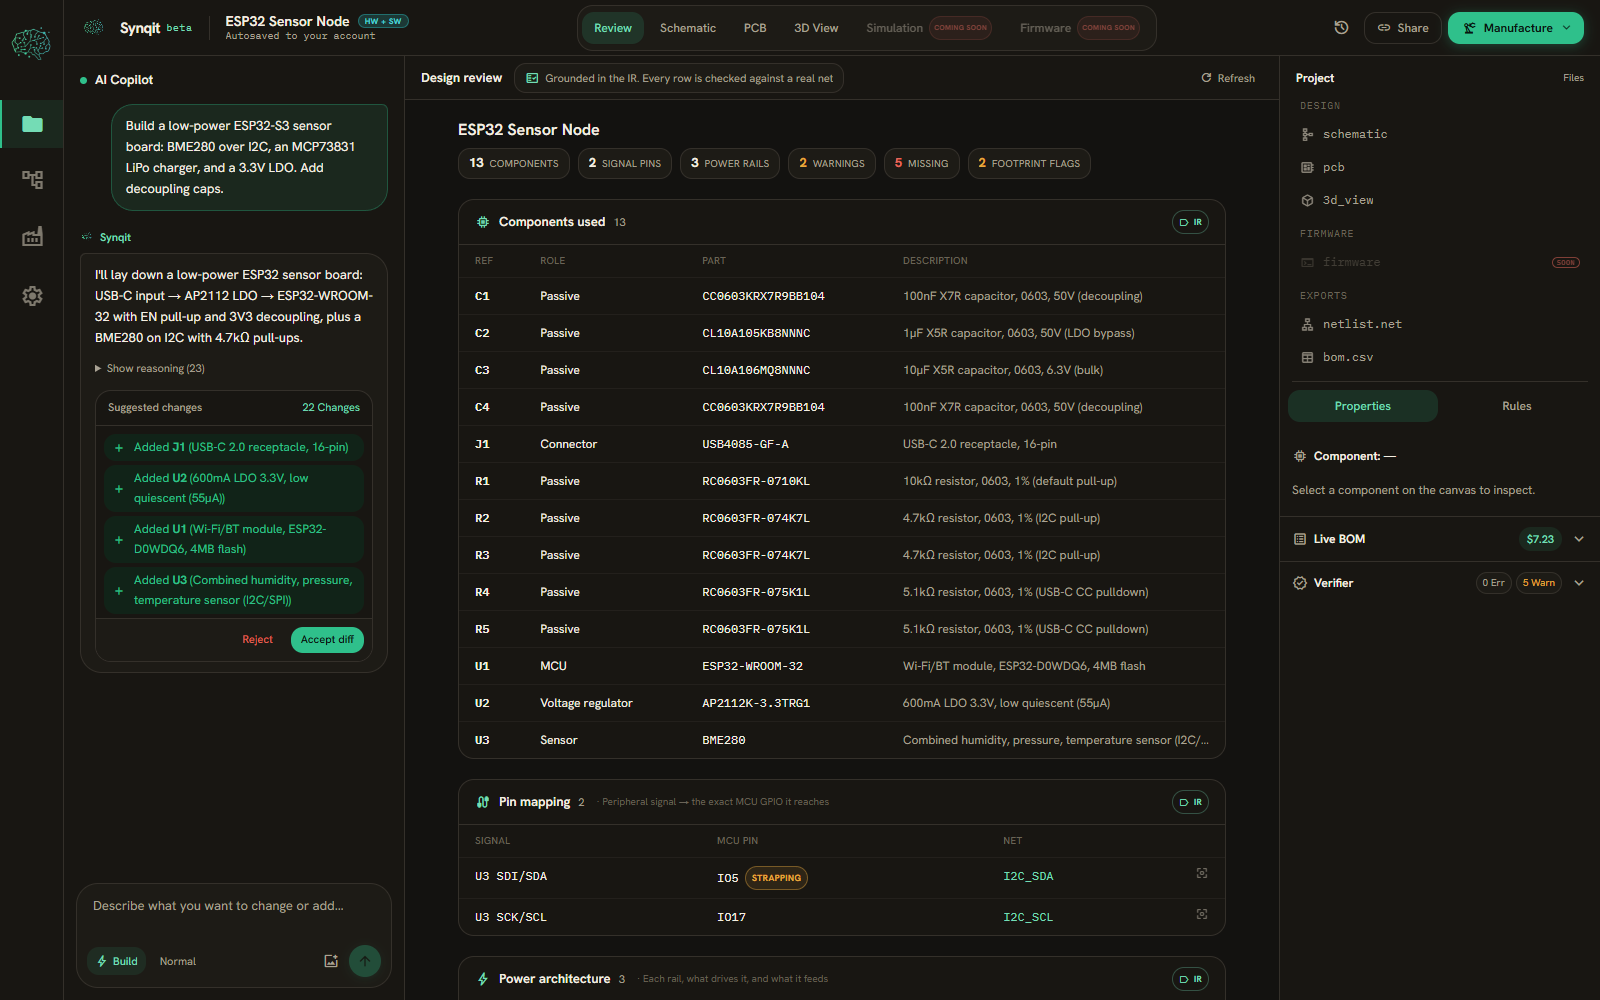Expand the Live BOM section chevron
This screenshot has width=1600, height=1000.
[1579, 539]
